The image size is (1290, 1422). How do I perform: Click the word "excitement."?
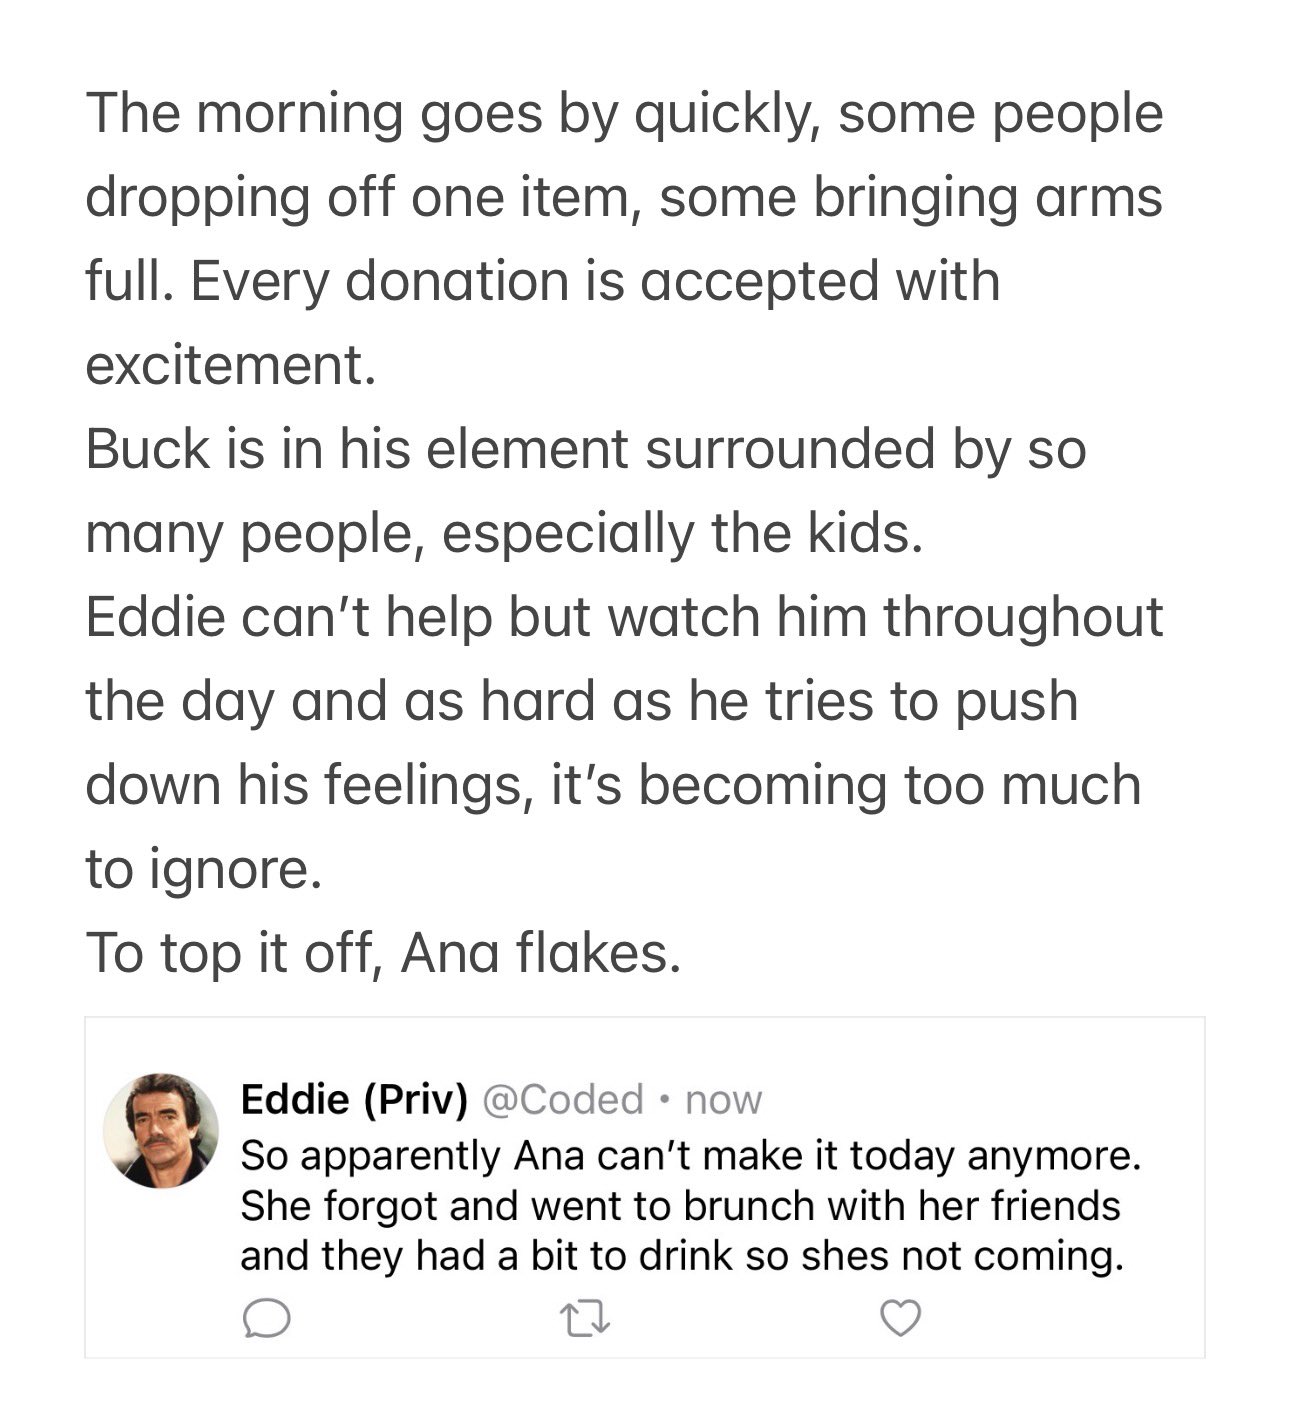pos(231,366)
